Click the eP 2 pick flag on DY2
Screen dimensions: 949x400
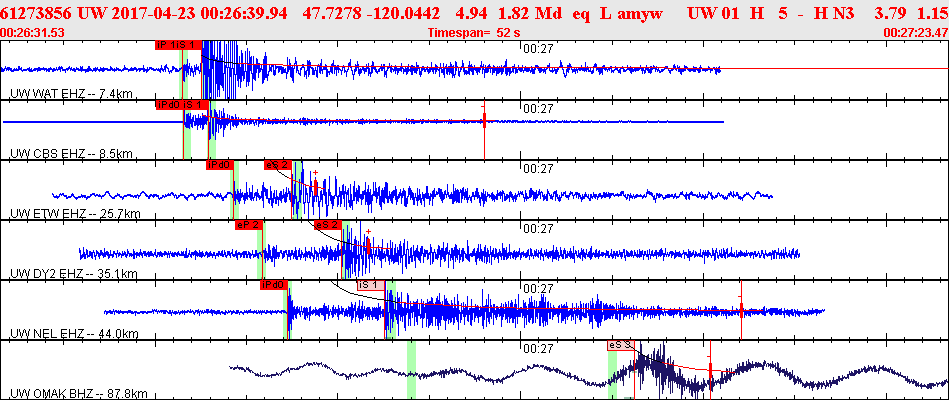point(248,225)
